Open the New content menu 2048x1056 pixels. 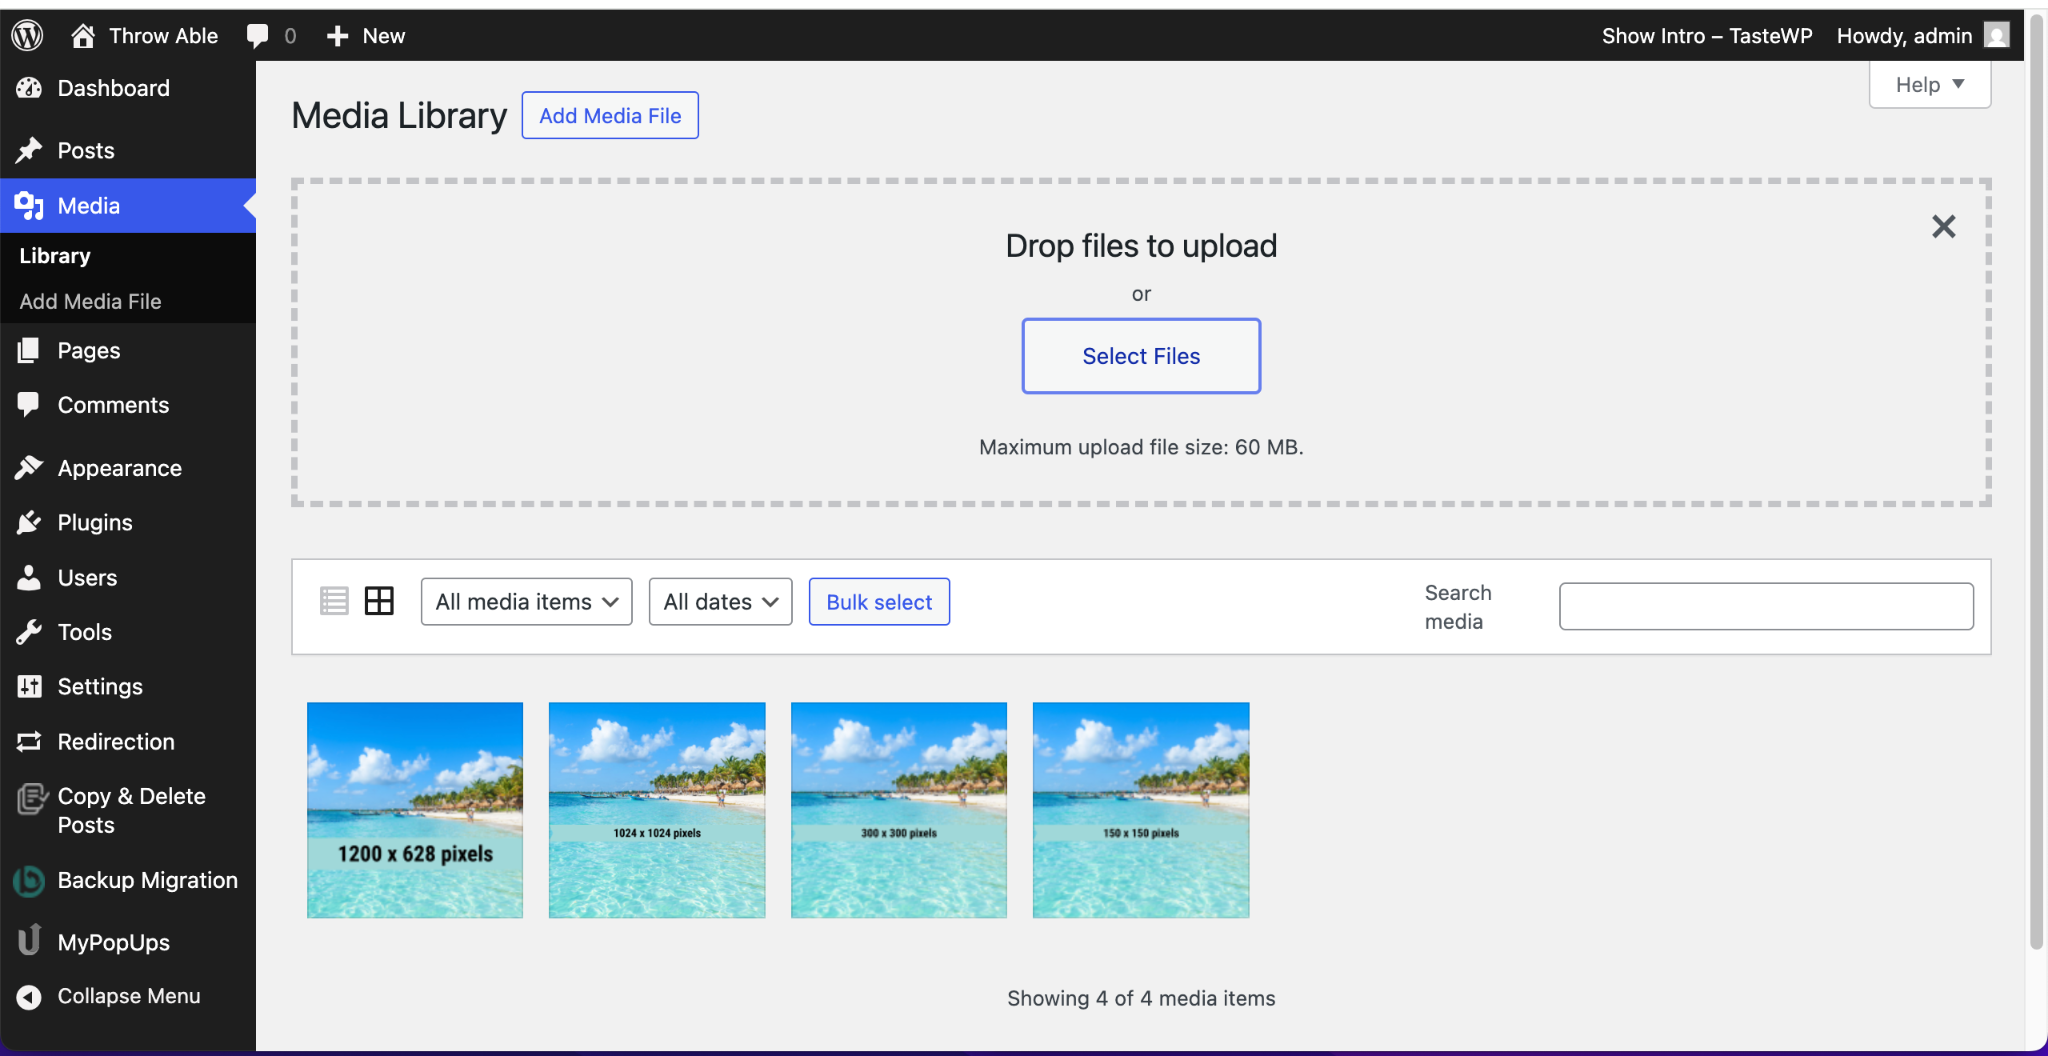(x=366, y=36)
